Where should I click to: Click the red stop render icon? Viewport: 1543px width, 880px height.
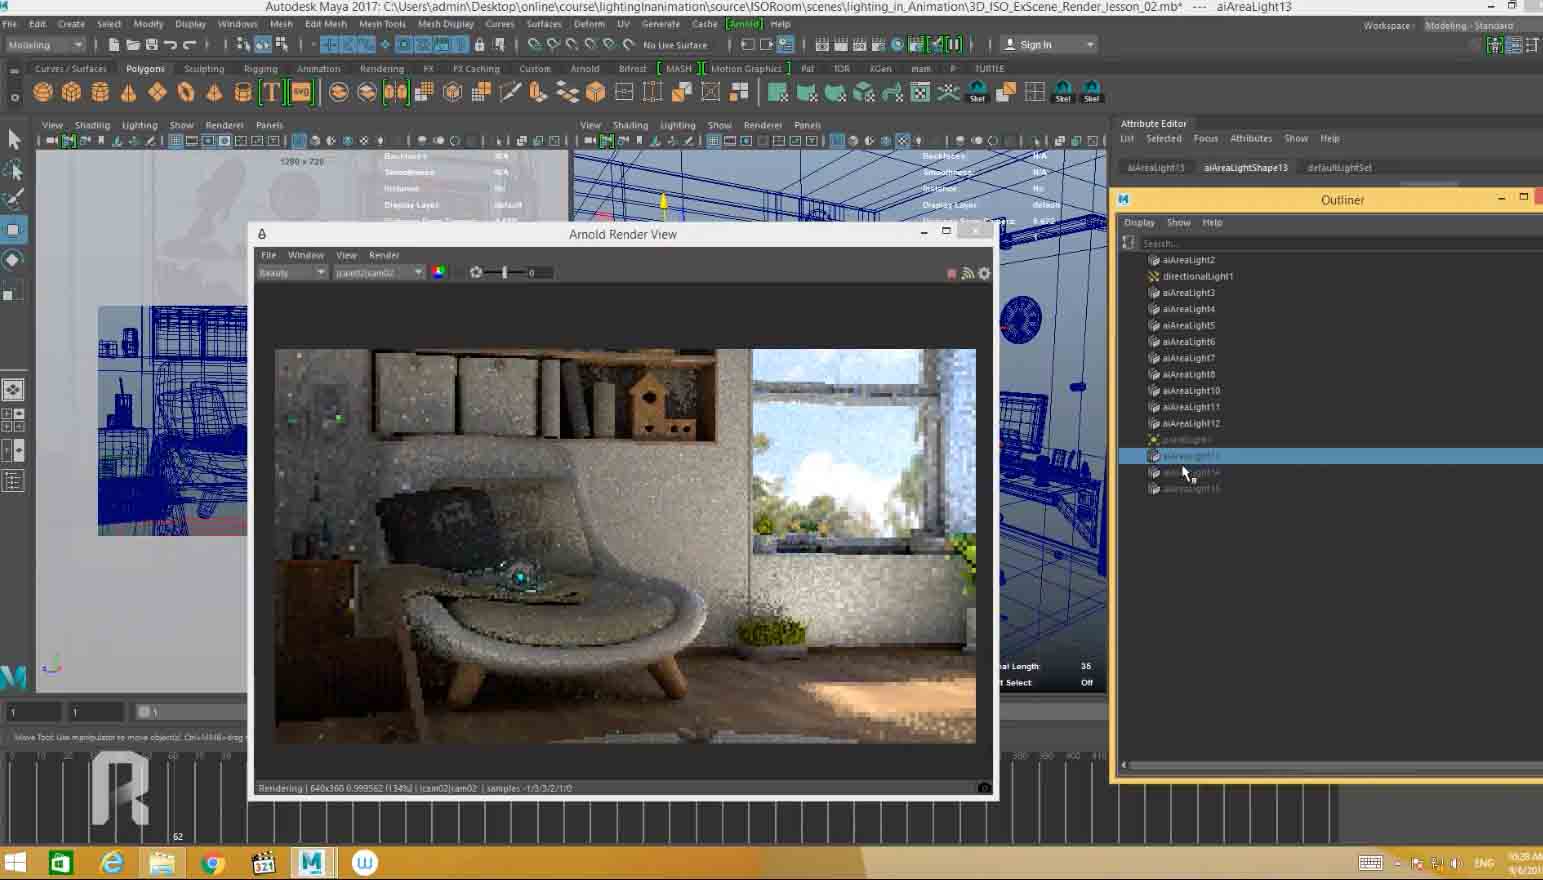tap(951, 273)
